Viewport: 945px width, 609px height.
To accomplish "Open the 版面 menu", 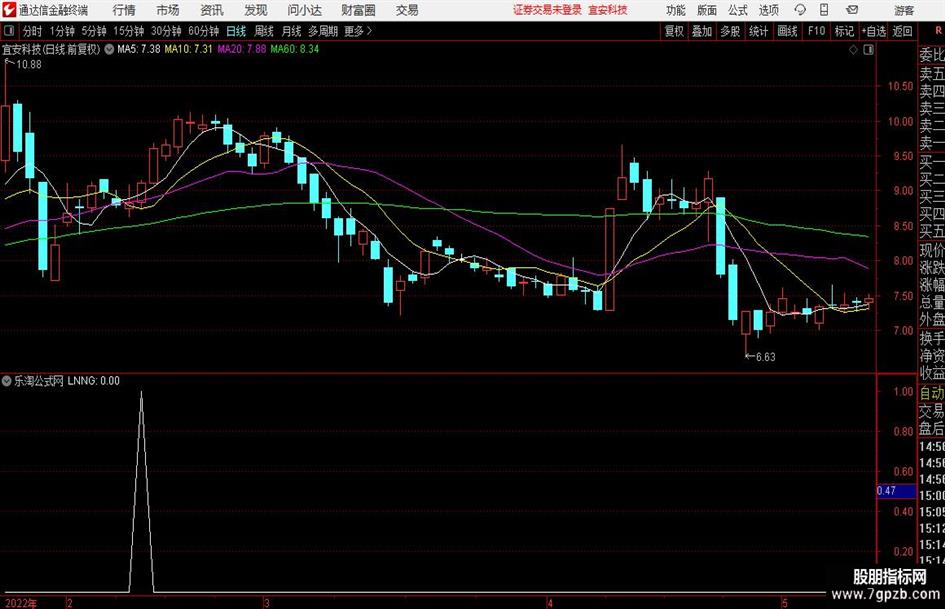I will coord(706,10).
